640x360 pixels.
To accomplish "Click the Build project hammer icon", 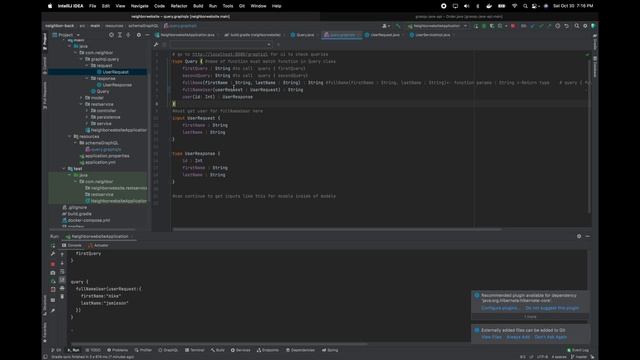I will tap(398, 26).
